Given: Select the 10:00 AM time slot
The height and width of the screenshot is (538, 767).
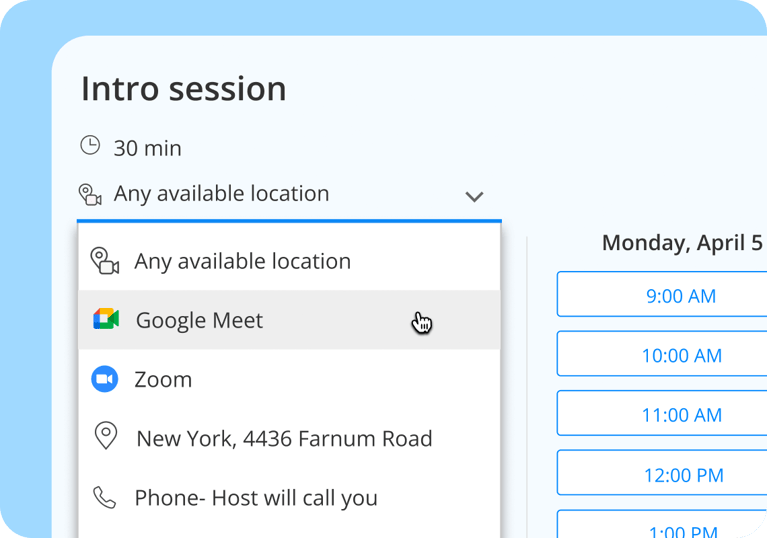Looking at the screenshot, I should 681,355.
